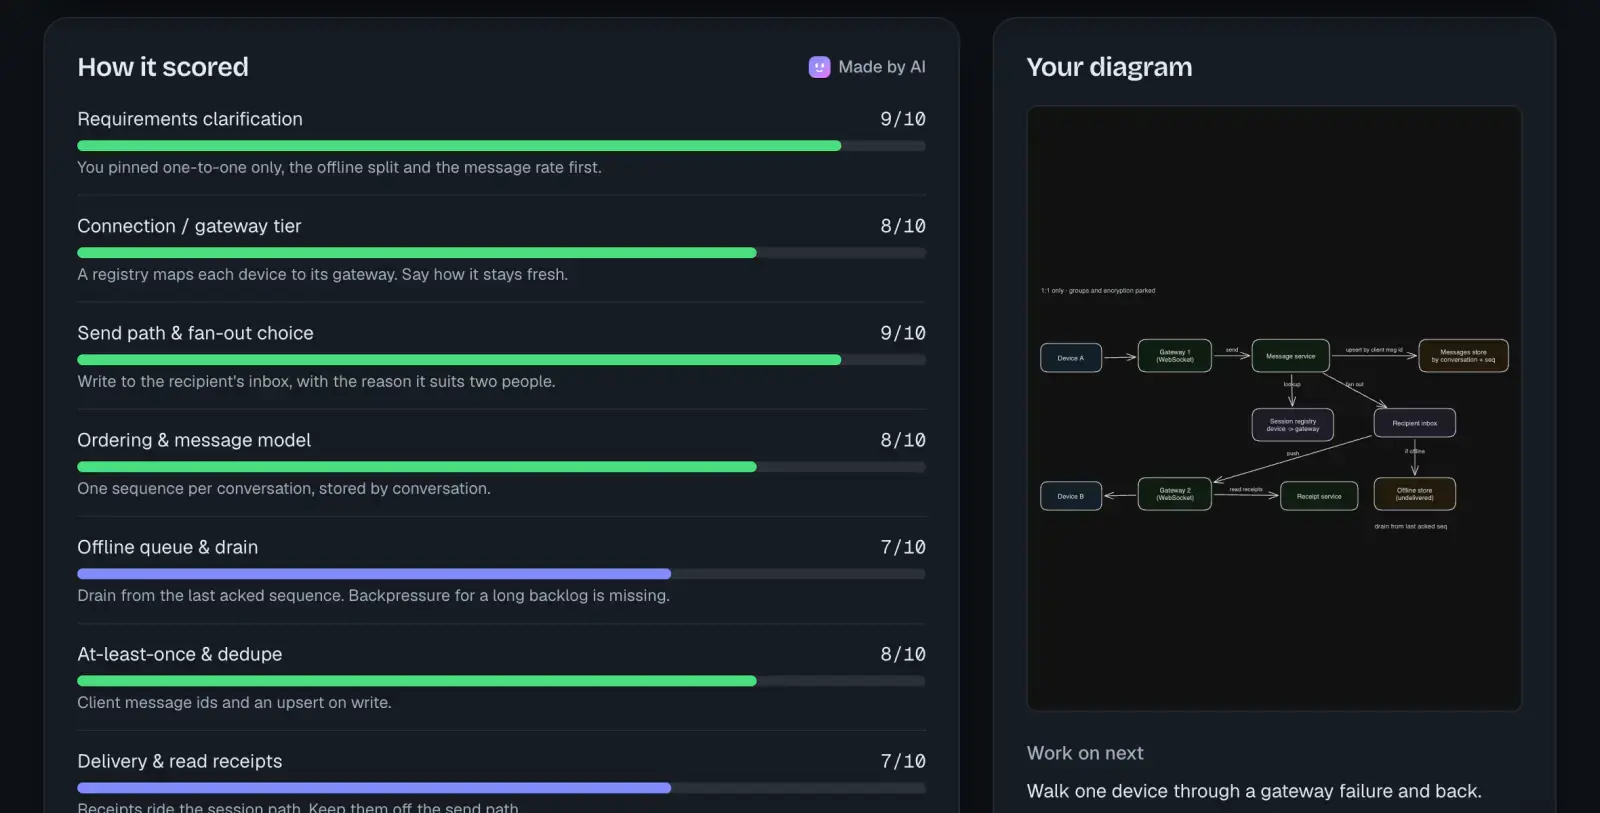This screenshot has width=1600, height=813.
Task: Click the "1:1 only" note in the diagram
Action: (1098, 291)
